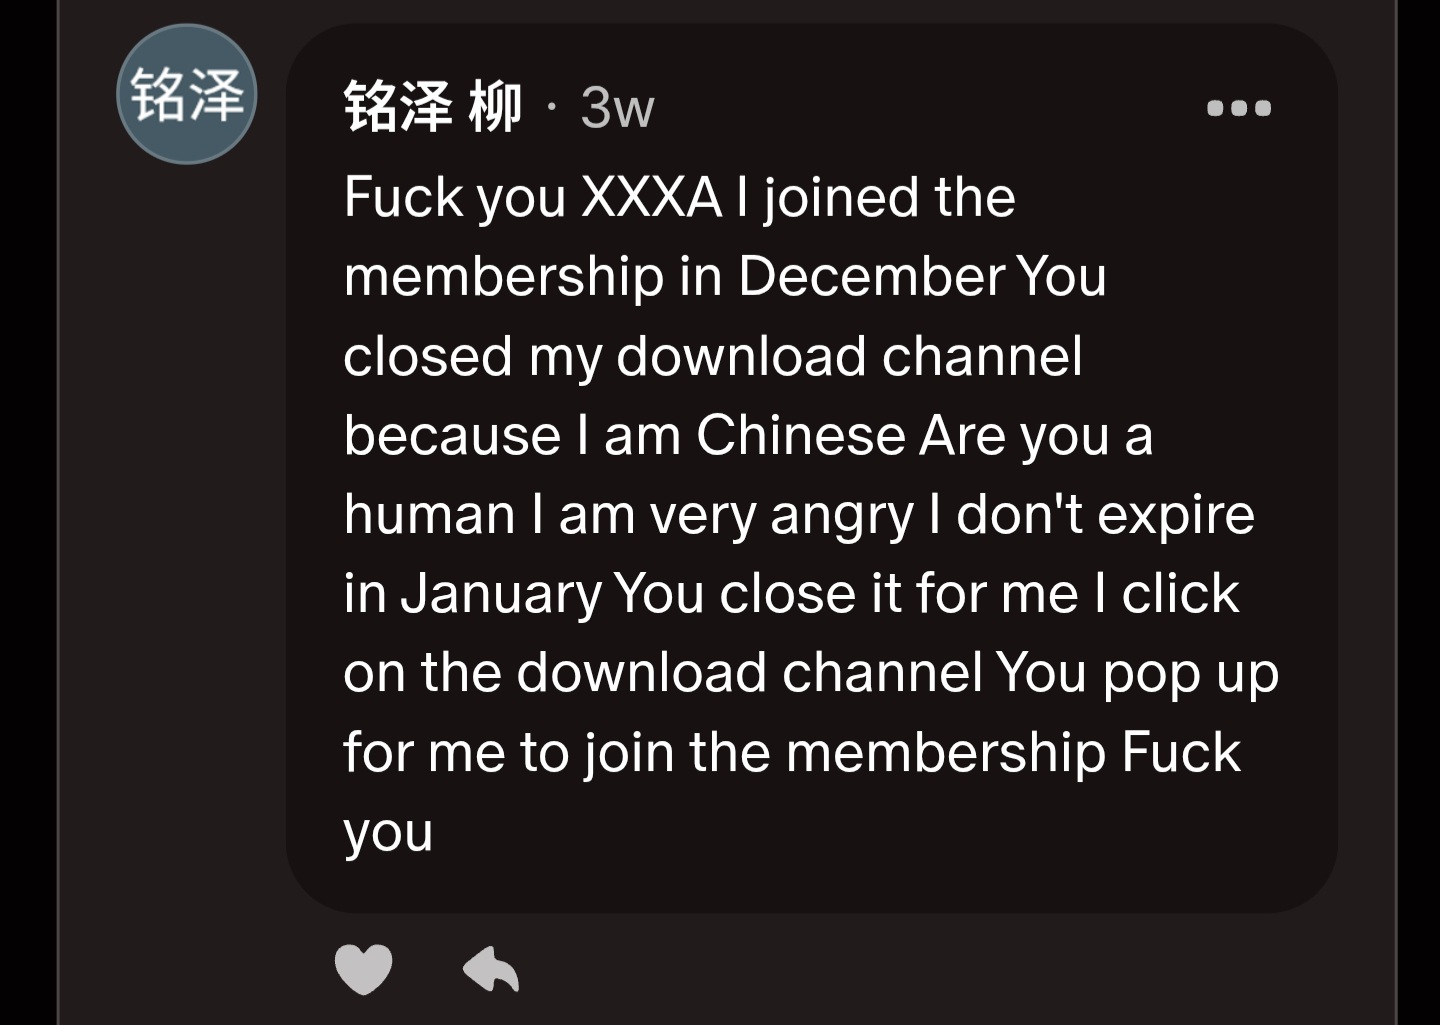Viewport: 1440px width, 1025px height.
Task: Click the word expire in the comment
Action: coord(1175,515)
